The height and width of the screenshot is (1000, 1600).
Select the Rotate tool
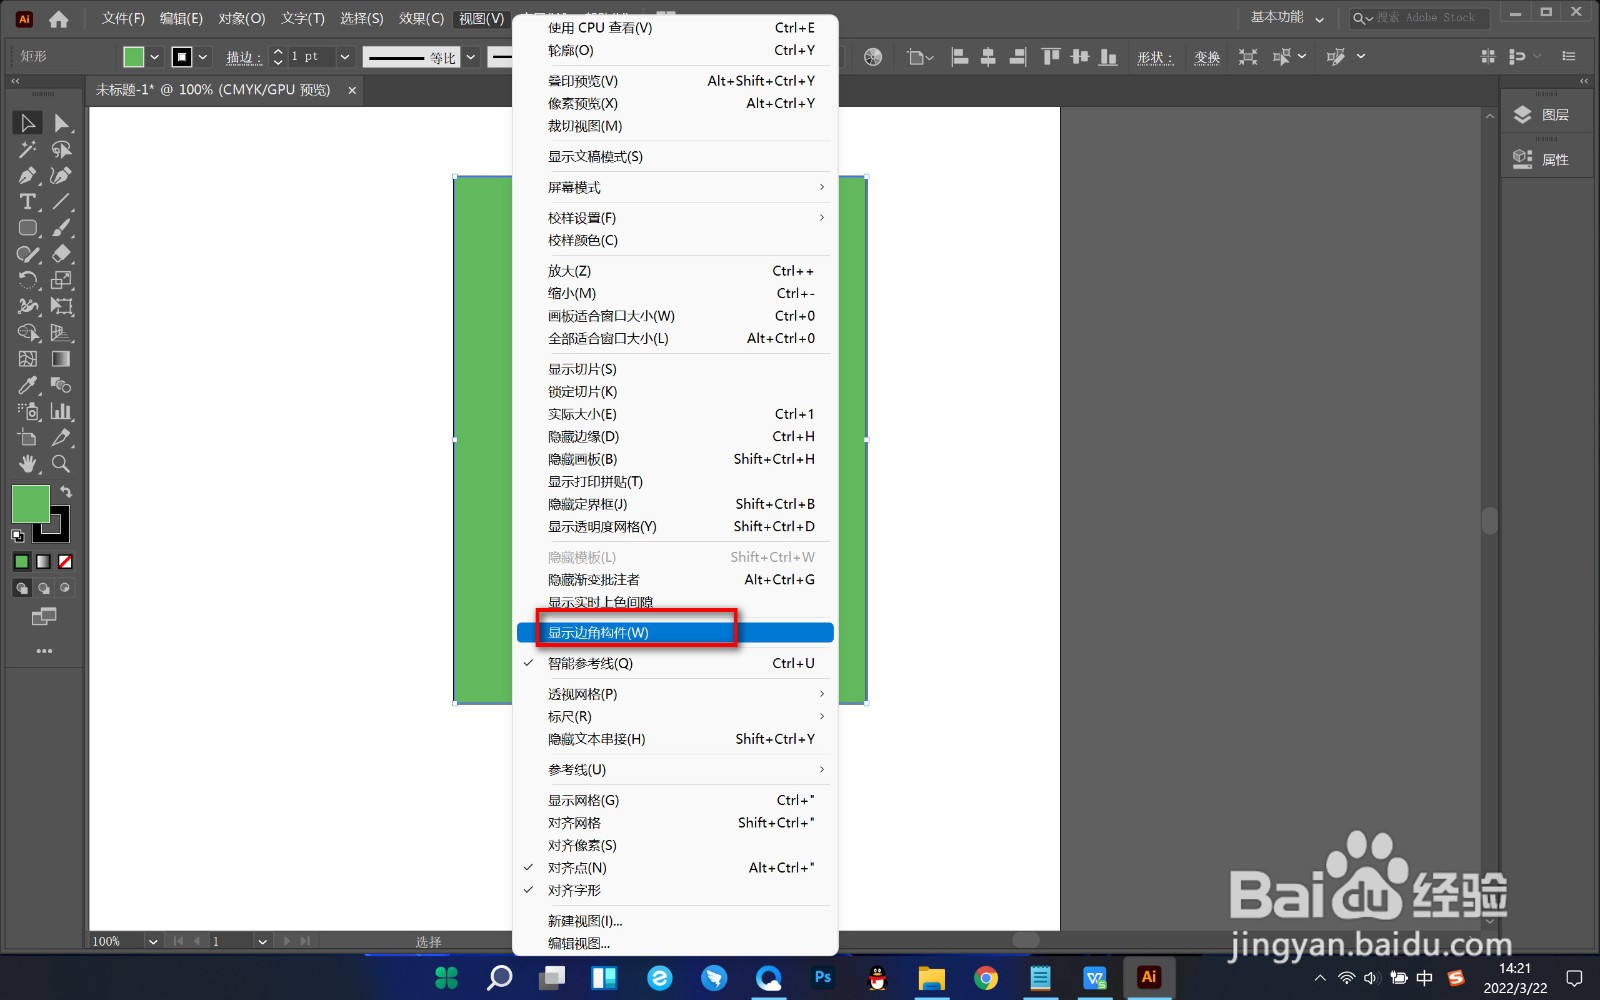27,280
